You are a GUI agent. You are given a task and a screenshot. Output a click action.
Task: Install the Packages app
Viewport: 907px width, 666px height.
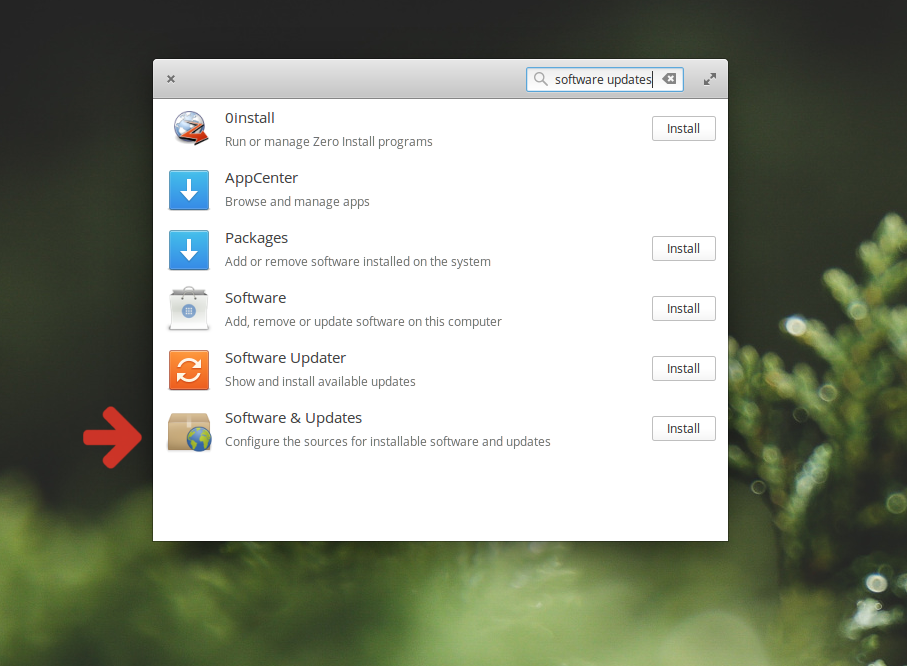[684, 248]
